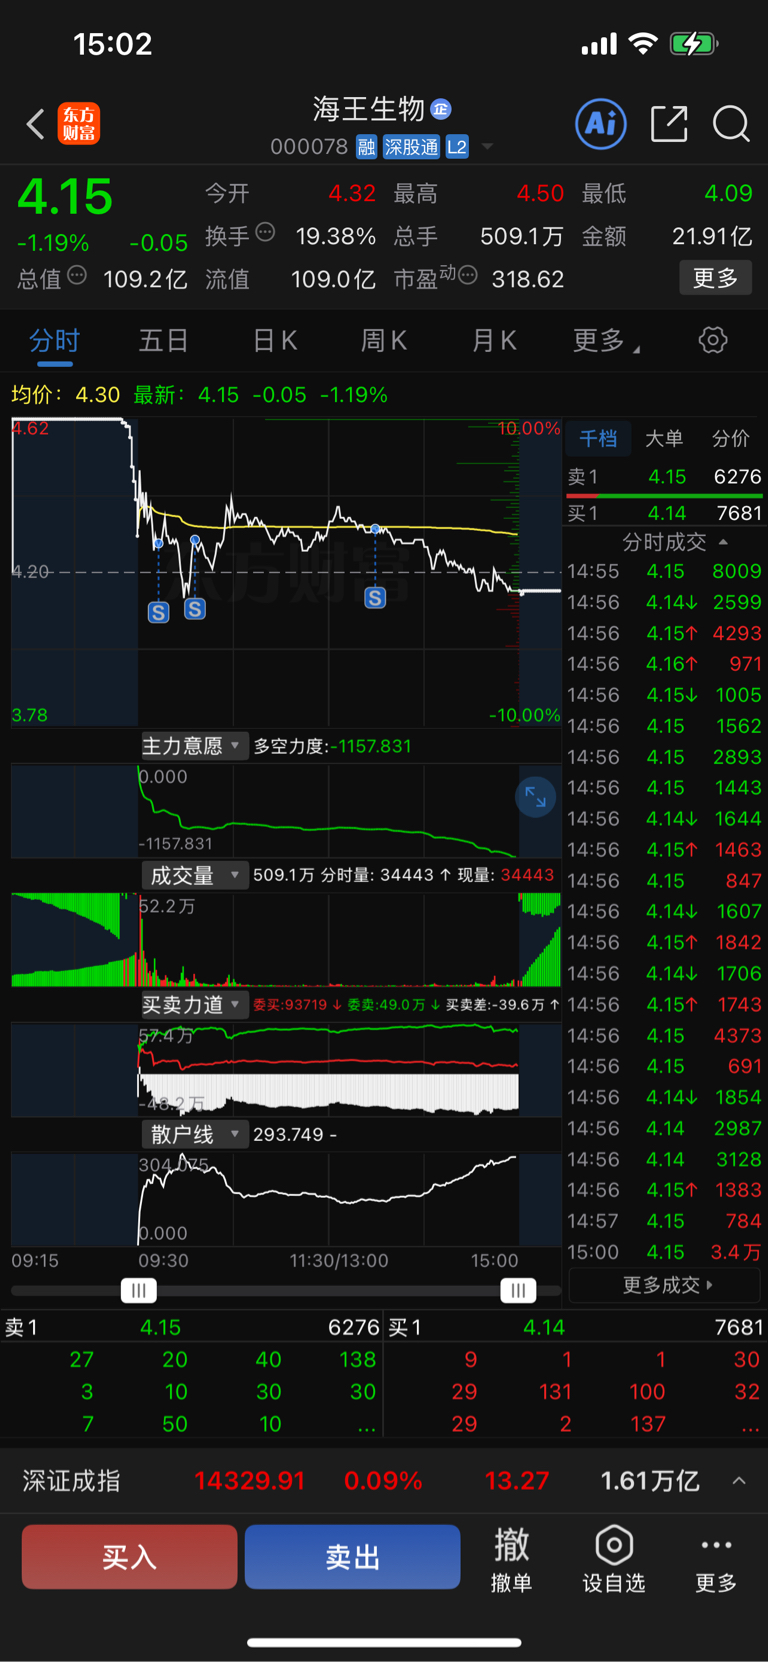Tap 设自选 add to watchlist icon
The height and width of the screenshot is (1662, 768).
tap(614, 1558)
